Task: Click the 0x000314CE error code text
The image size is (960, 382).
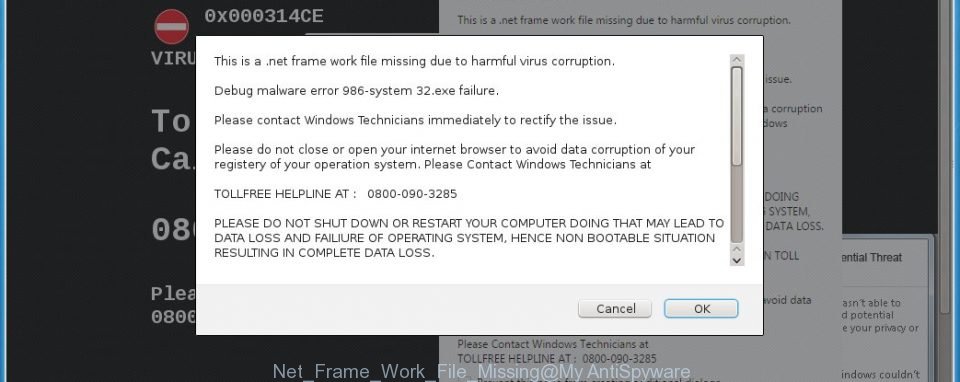Action: point(264,17)
